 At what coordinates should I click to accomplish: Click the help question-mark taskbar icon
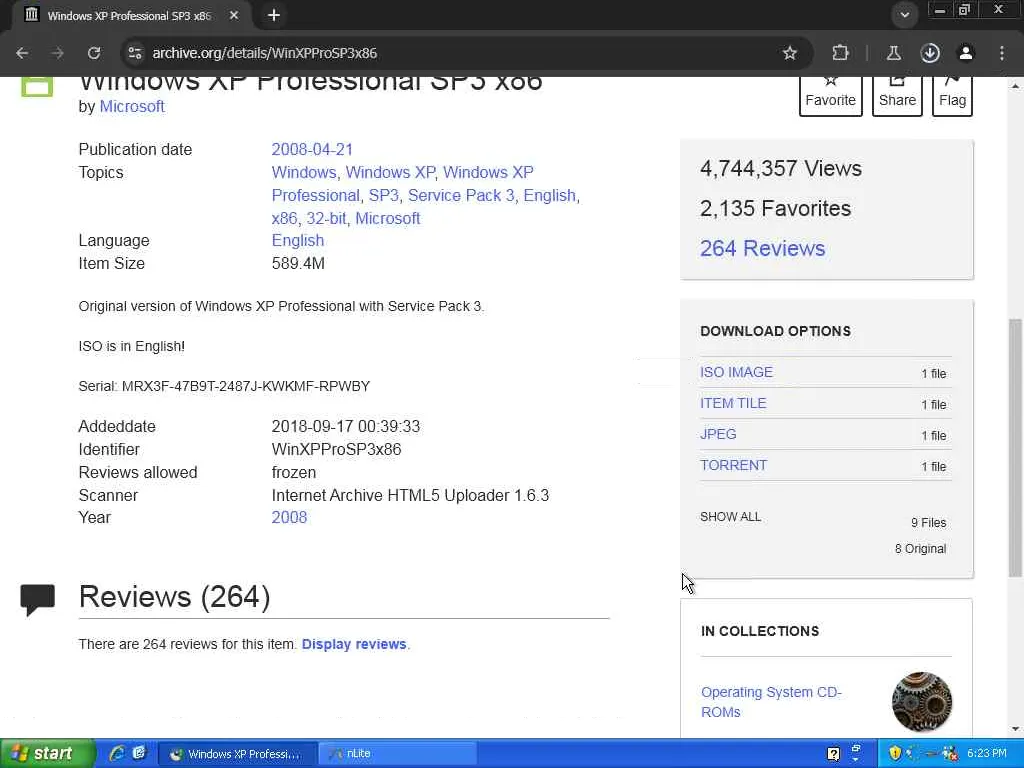833,754
